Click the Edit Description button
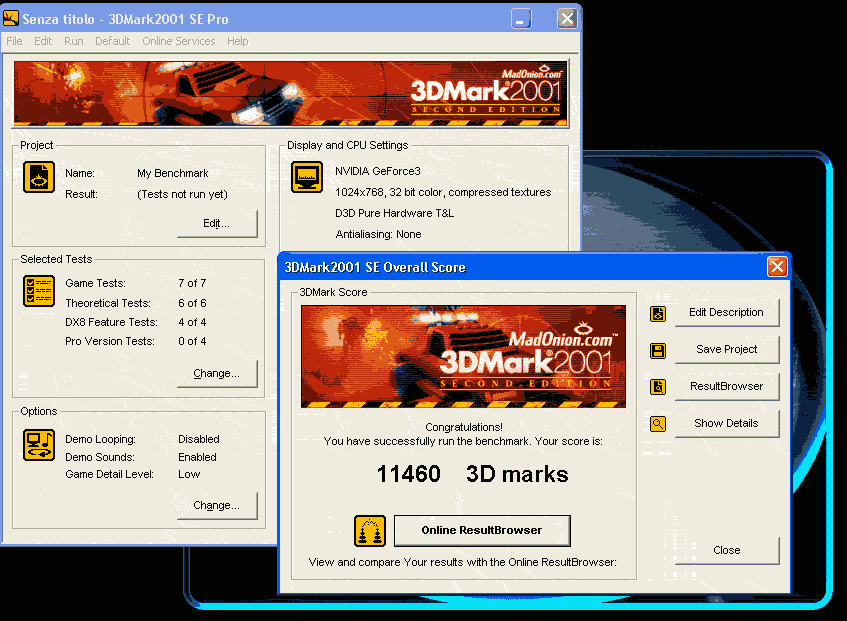 click(727, 312)
